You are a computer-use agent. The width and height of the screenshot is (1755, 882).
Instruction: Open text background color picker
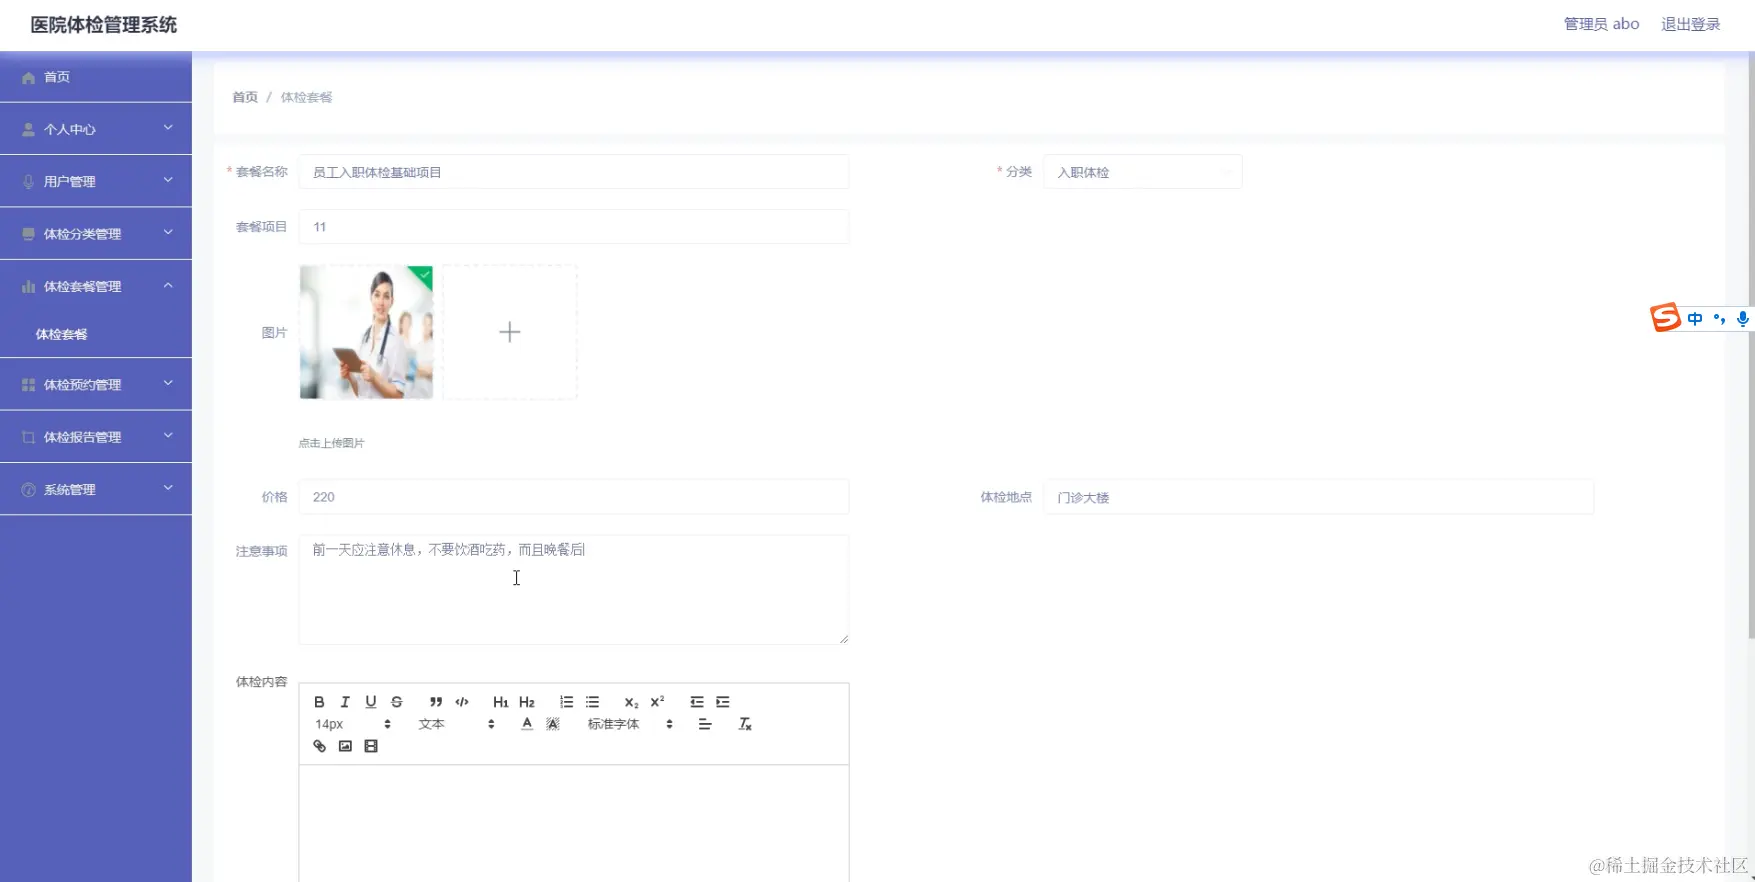pos(553,724)
